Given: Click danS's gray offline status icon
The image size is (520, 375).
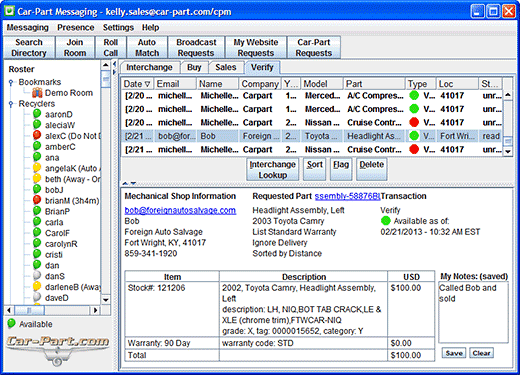Looking at the screenshot, I should (x=37, y=276).
